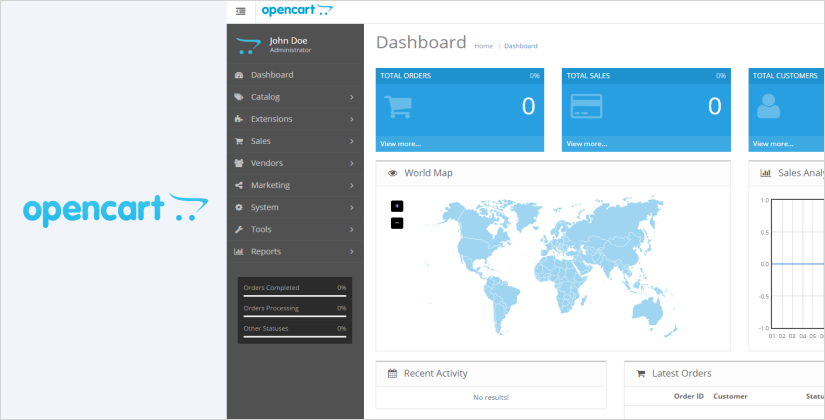This screenshot has width=825, height=420.
Task: Zoom out on the World Map
Action: 397,222
